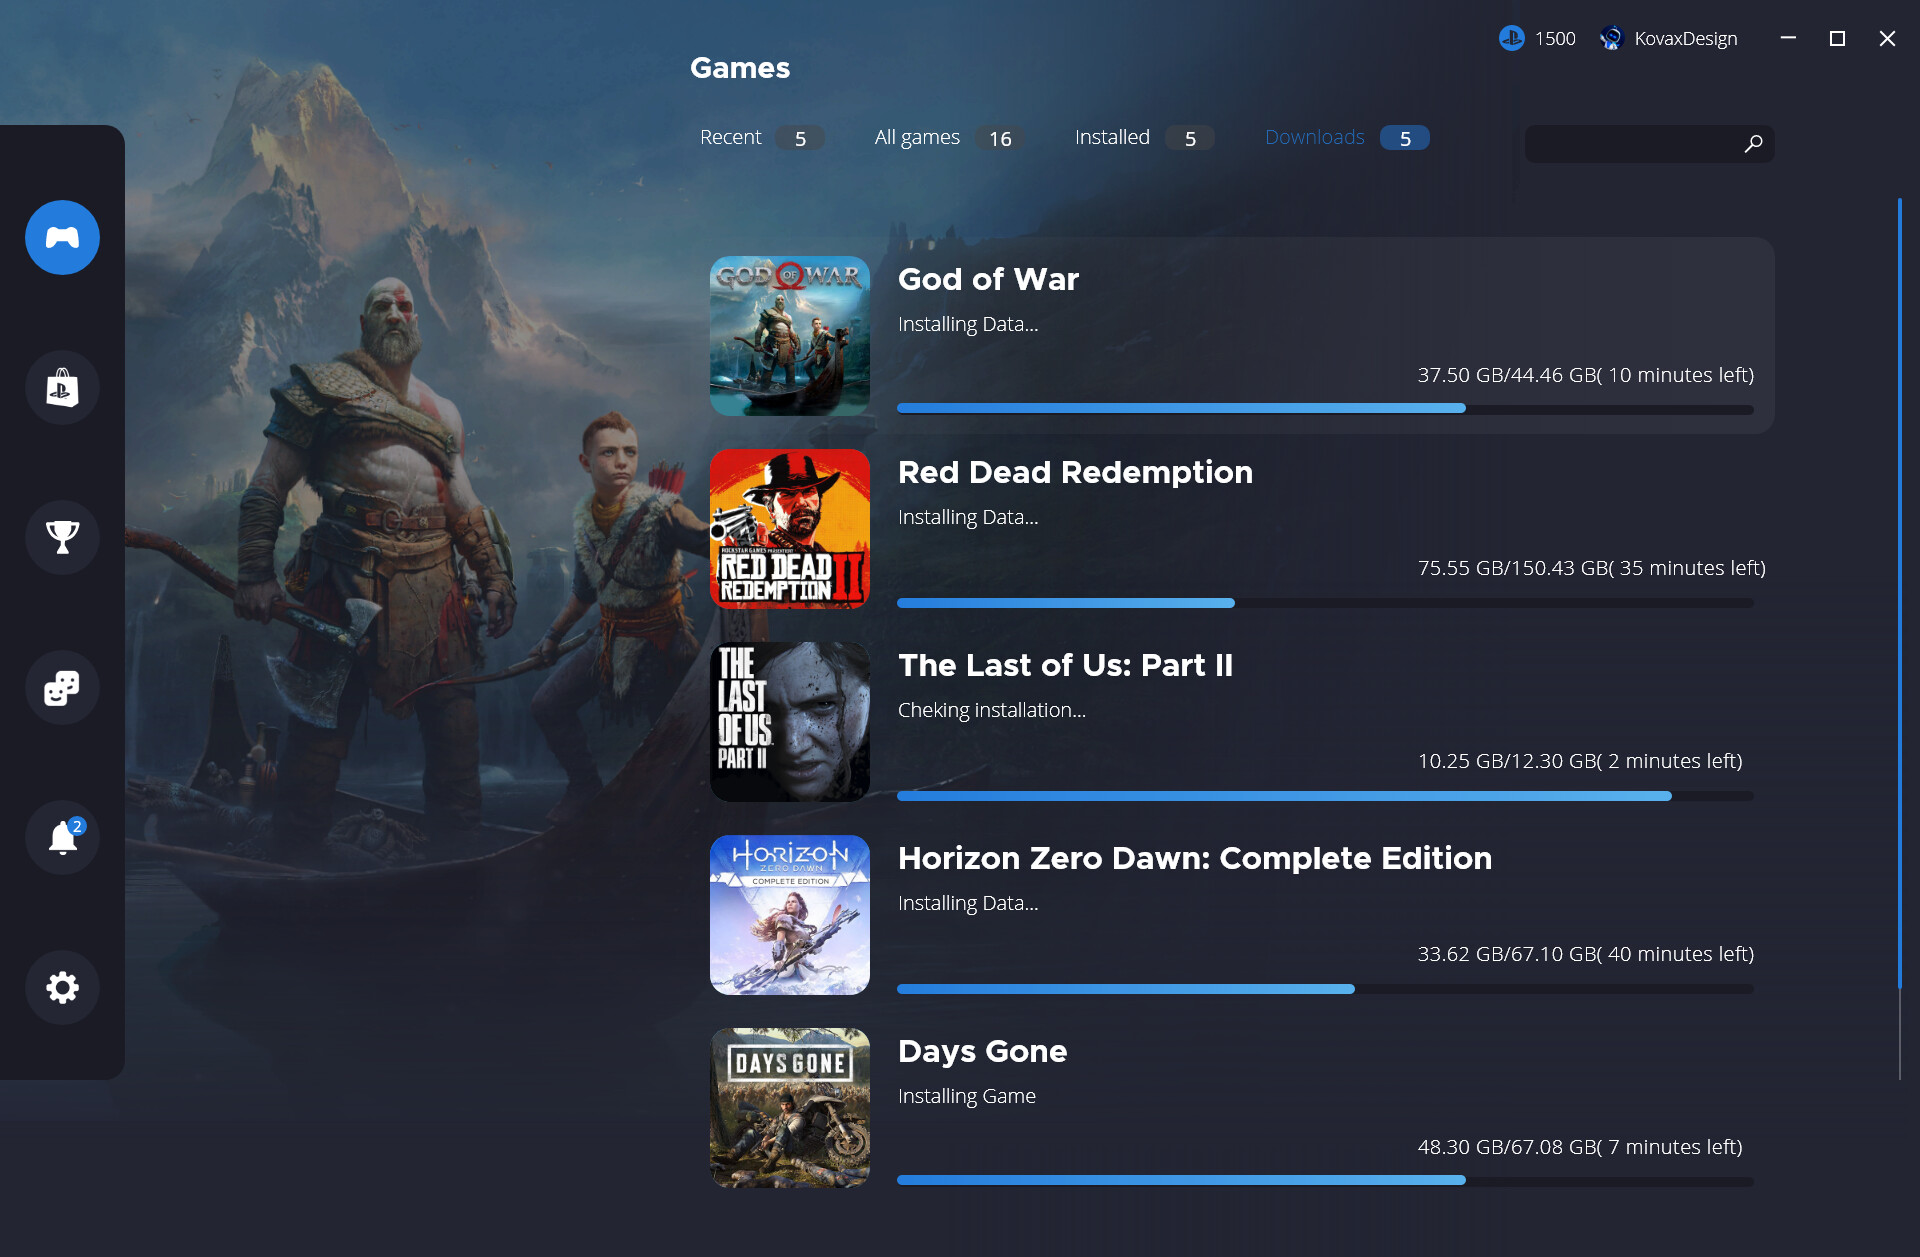The image size is (1920, 1257).
Task: Open the Trophies sidebar icon
Action: click(x=62, y=537)
